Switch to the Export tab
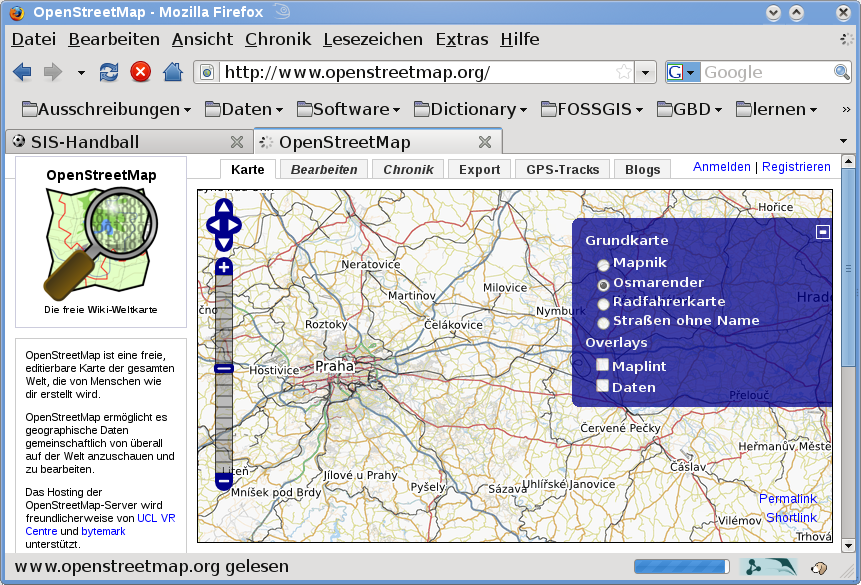 pos(479,170)
